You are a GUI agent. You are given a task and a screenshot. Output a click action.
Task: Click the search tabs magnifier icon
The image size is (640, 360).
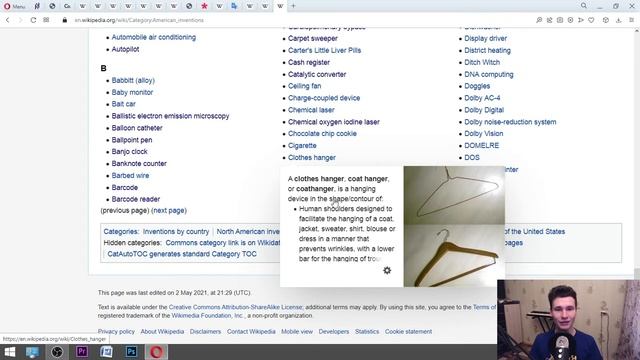584,6
